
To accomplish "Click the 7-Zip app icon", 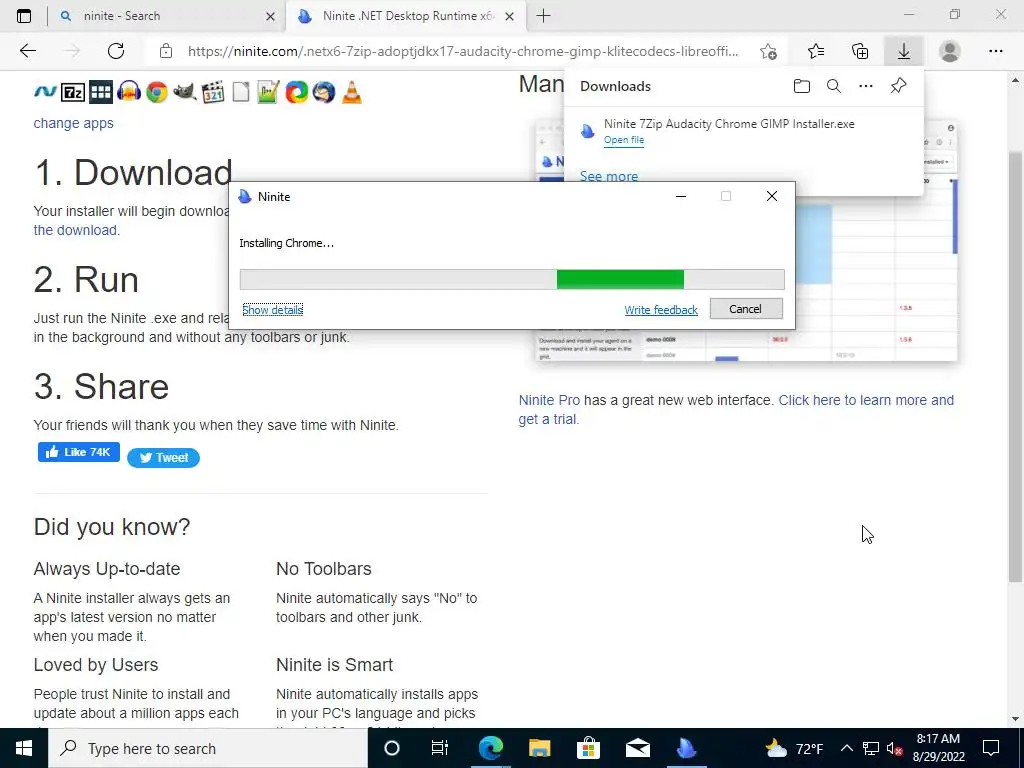I will pos(72,92).
